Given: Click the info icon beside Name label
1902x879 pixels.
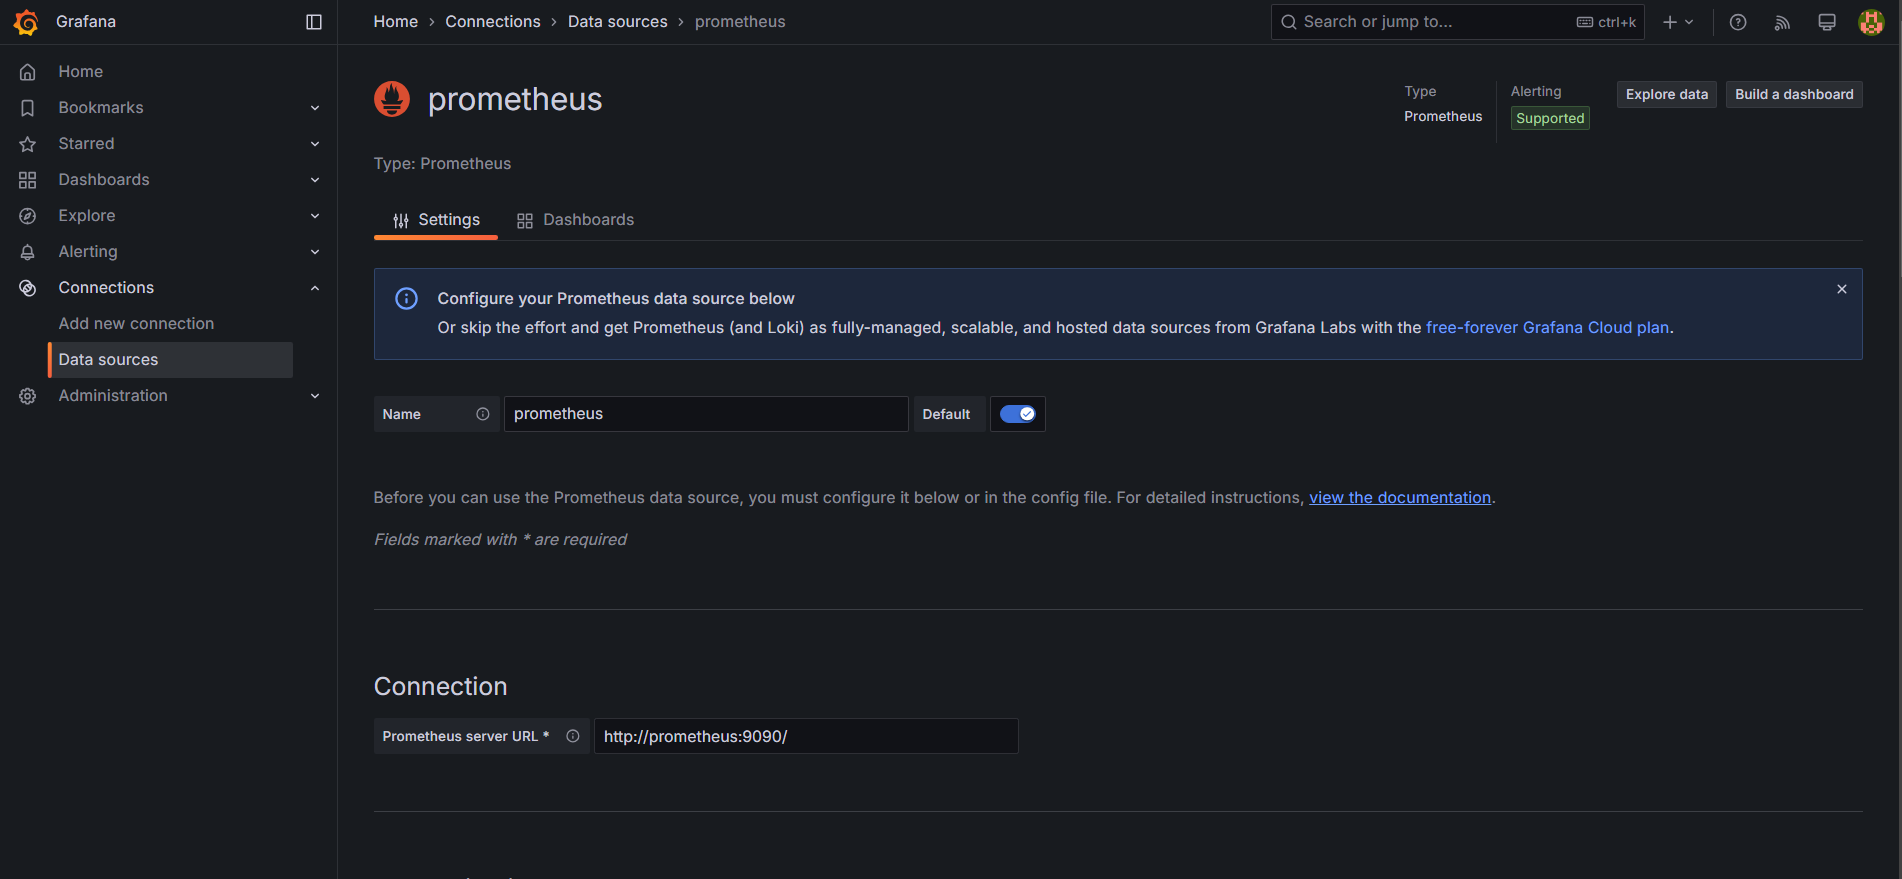Looking at the screenshot, I should coord(483,414).
